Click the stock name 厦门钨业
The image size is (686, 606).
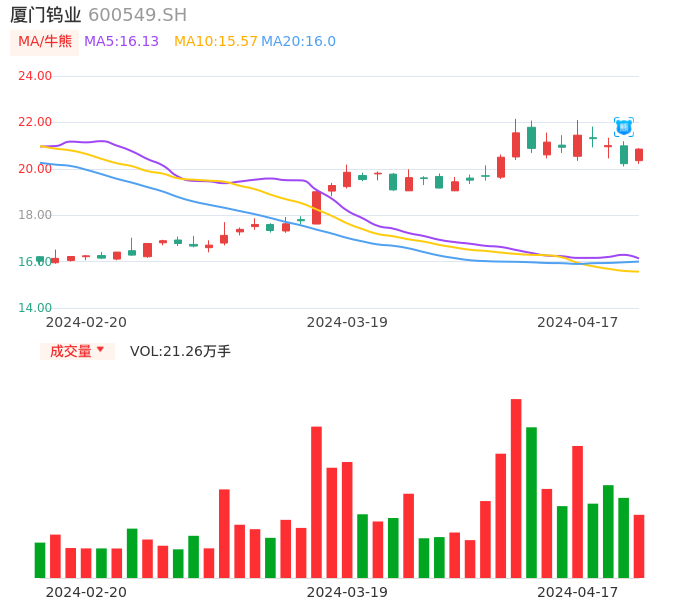[x=46, y=15]
